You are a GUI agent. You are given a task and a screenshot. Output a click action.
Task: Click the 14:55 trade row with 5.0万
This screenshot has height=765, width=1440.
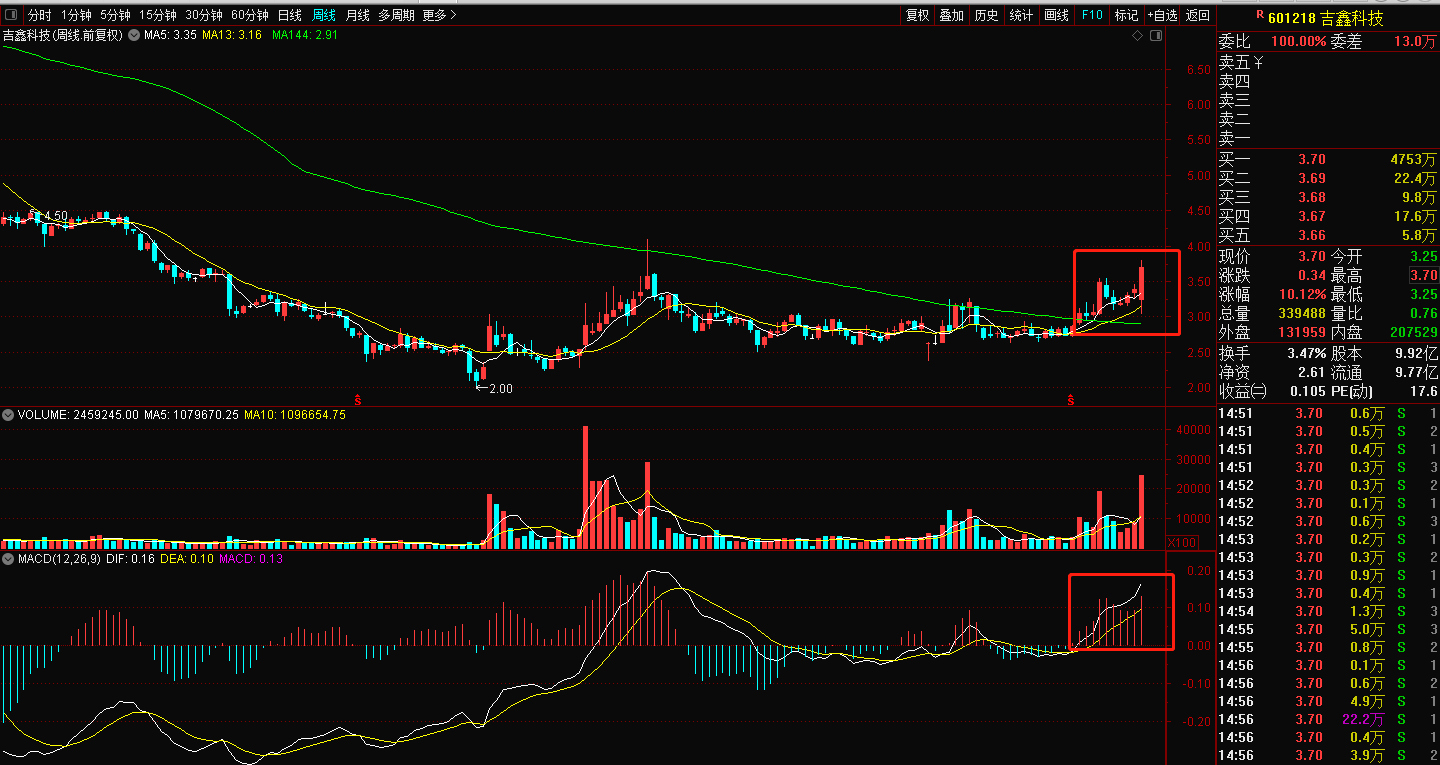[x=1327, y=629]
